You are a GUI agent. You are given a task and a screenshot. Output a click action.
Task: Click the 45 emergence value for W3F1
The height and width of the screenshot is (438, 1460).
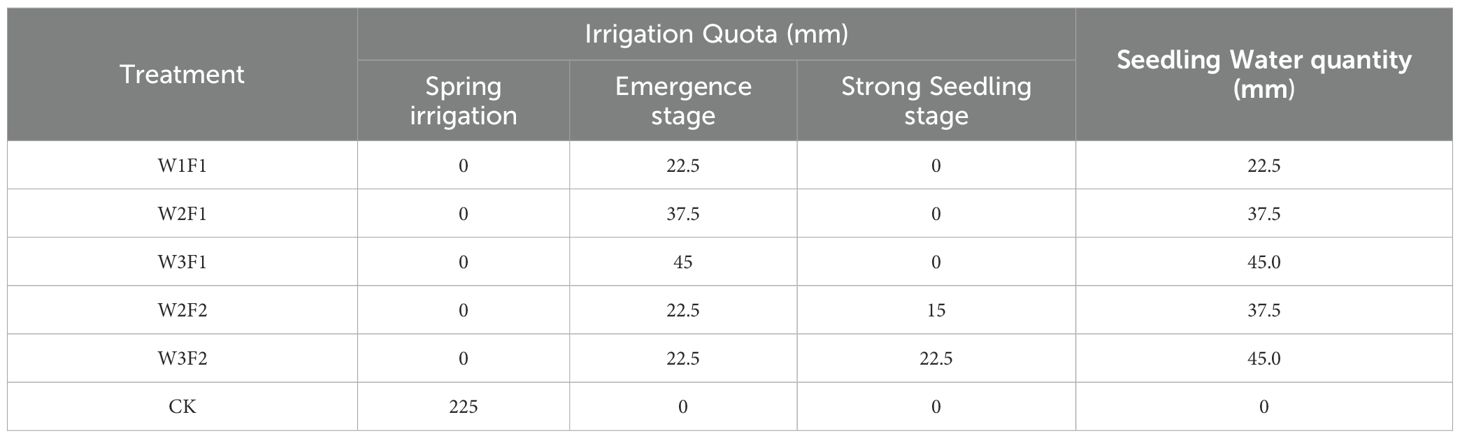pos(683,262)
